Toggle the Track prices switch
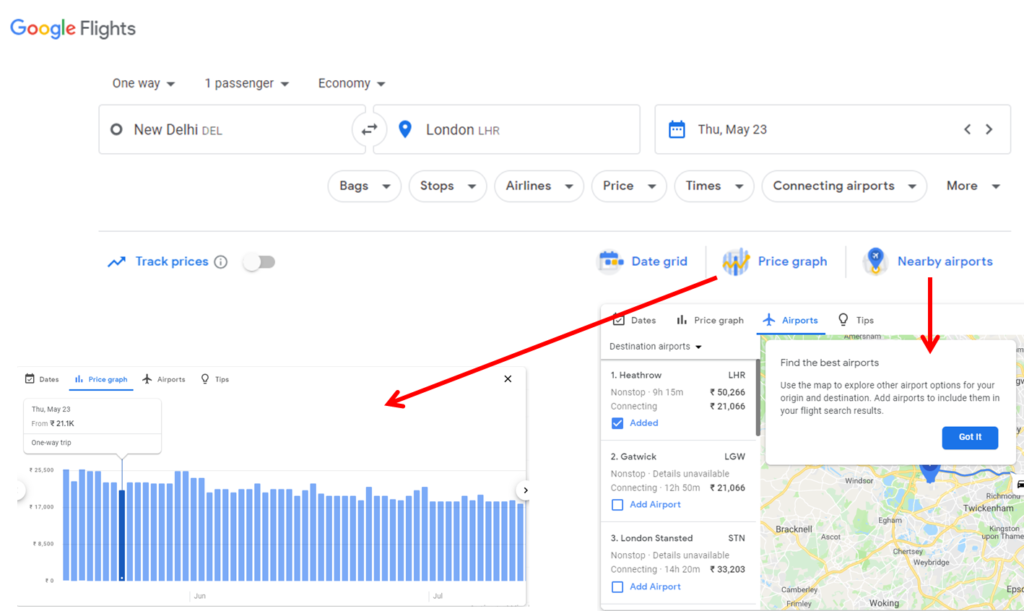Viewport: 1024px width, 611px height. (259, 262)
